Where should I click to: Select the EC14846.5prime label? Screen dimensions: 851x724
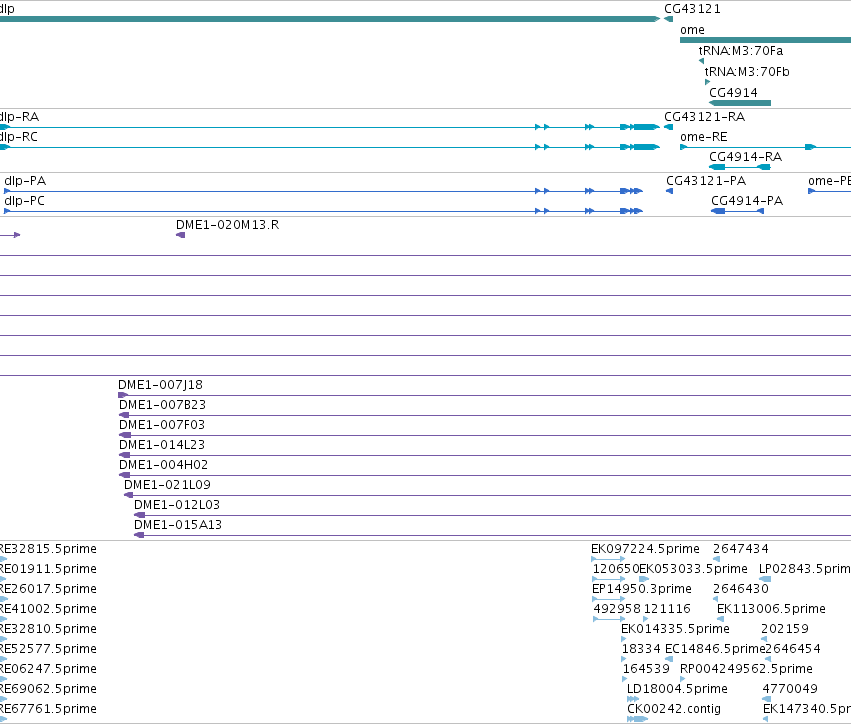pos(715,649)
